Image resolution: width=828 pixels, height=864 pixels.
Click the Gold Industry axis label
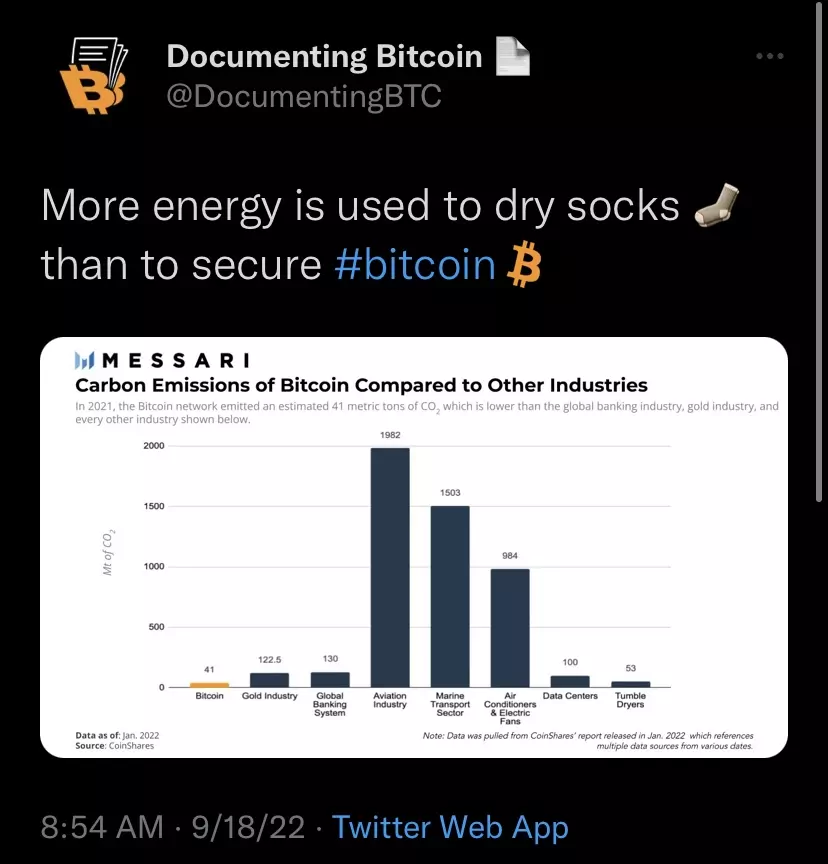(x=269, y=696)
